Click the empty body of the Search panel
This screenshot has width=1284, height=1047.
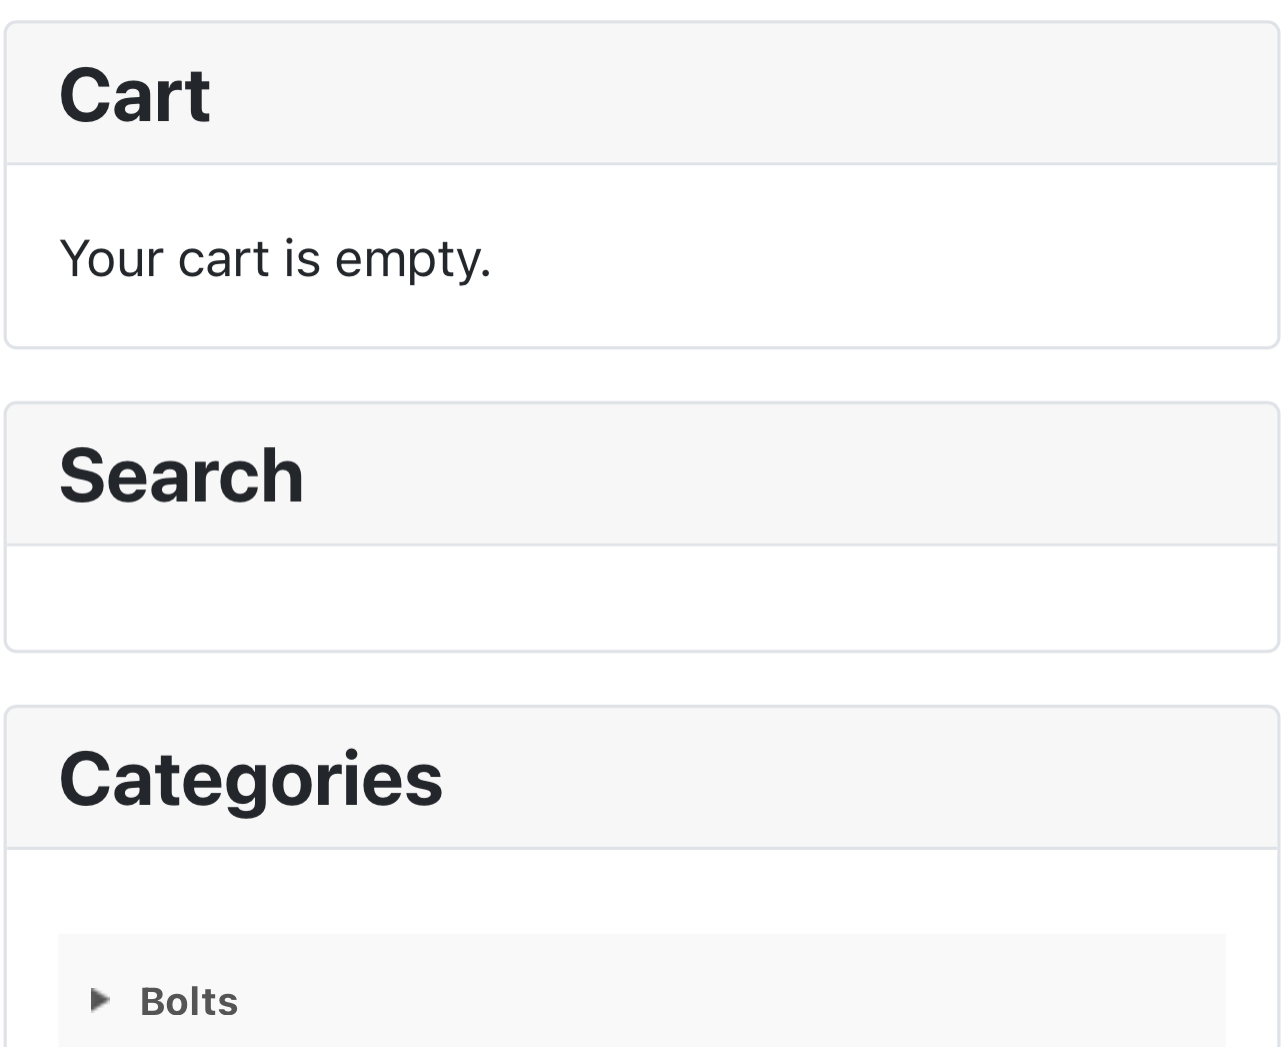(642, 598)
